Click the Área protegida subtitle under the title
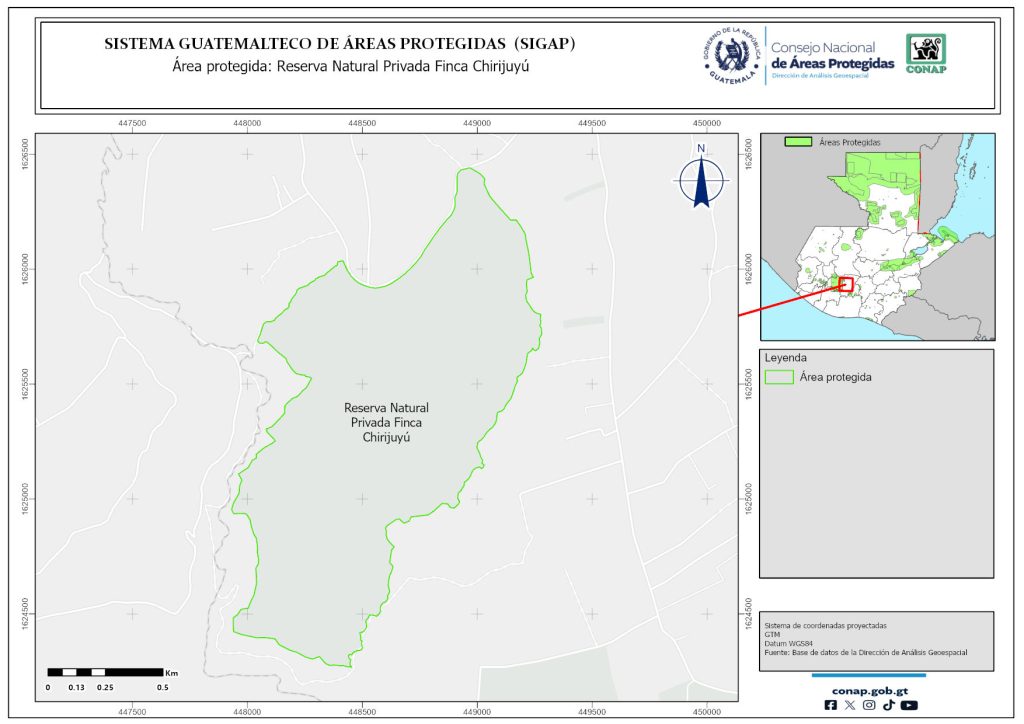The height and width of the screenshot is (724, 1024). pyautogui.click(x=349, y=67)
